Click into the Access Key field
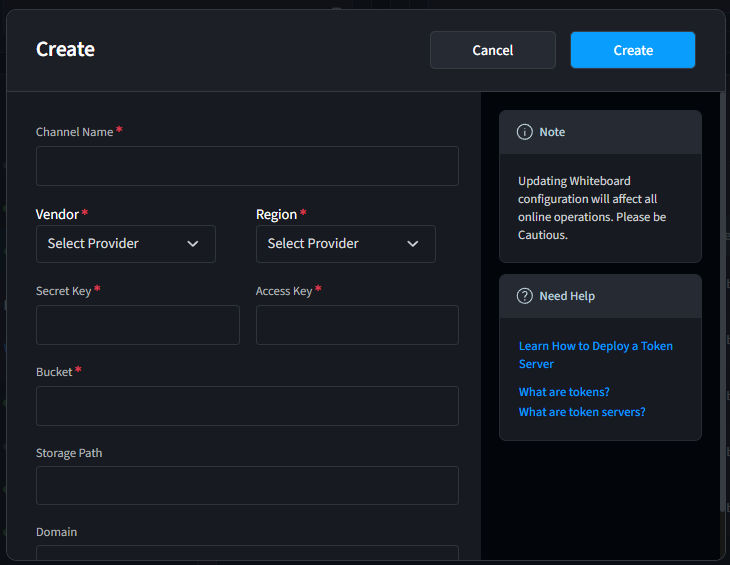This screenshot has width=730, height=565. coord(357,325)
